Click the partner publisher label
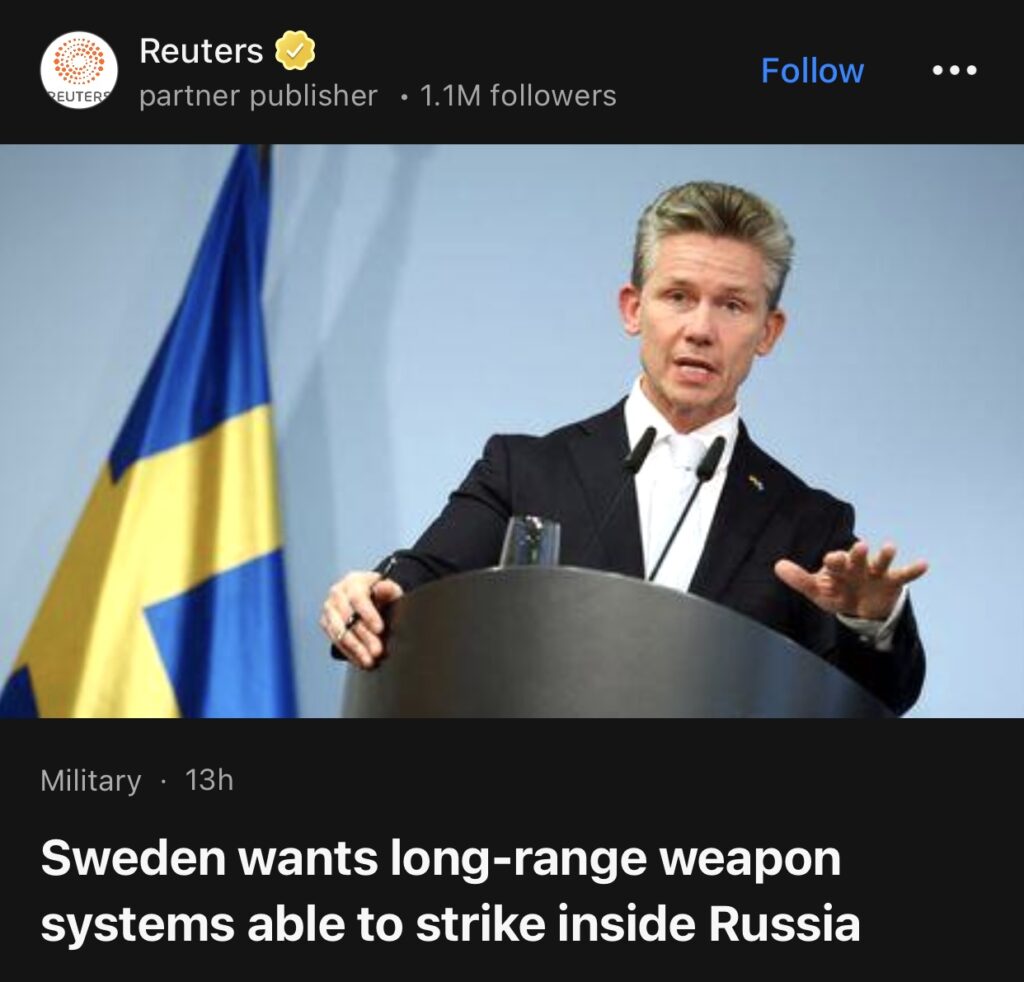 (259, 96)
